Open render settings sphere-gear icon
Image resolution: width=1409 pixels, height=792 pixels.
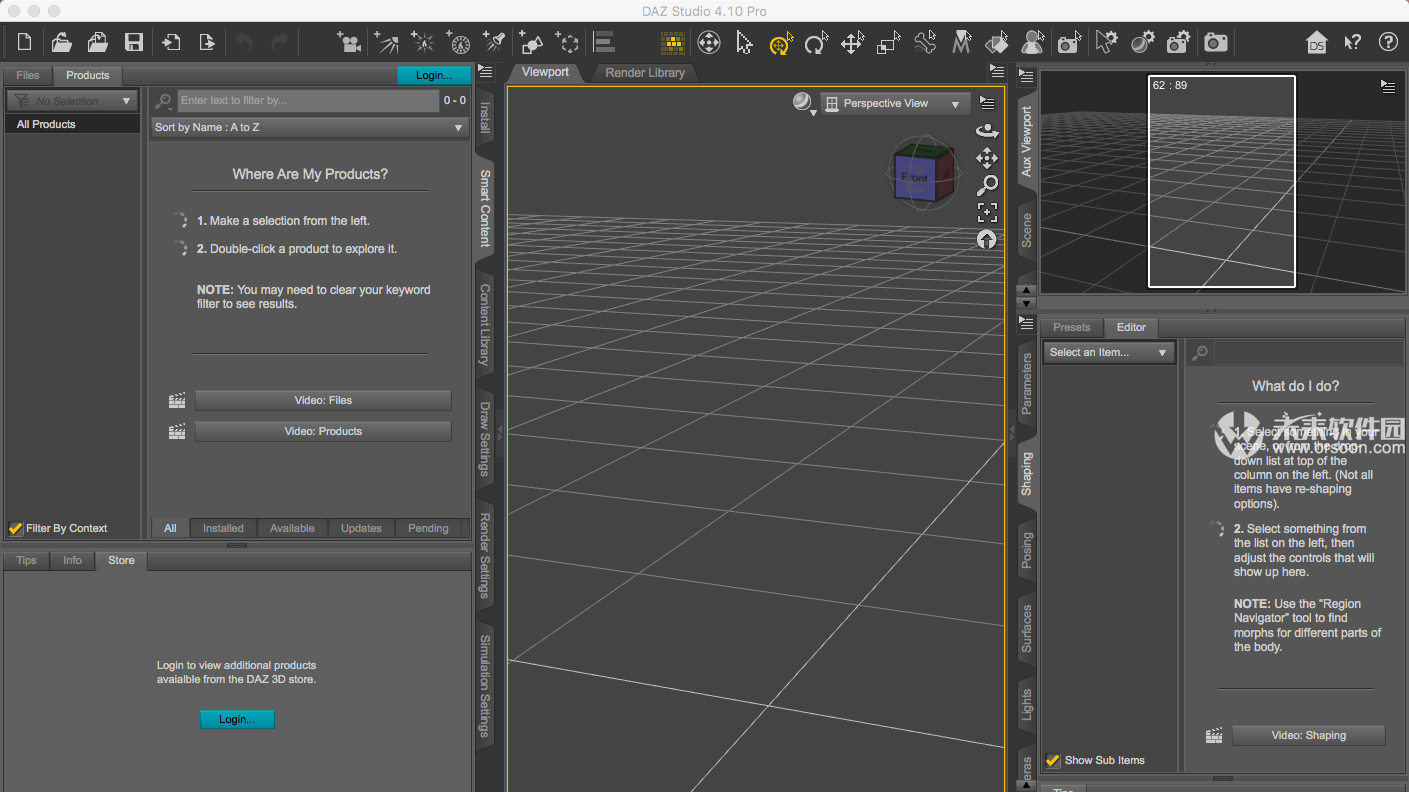pyautogui.click(x=1142, y=42)
